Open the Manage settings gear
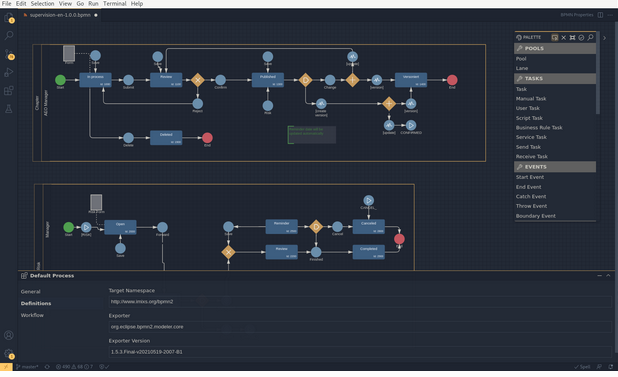This screenshot has height=377, width=618. click(9, 354)
